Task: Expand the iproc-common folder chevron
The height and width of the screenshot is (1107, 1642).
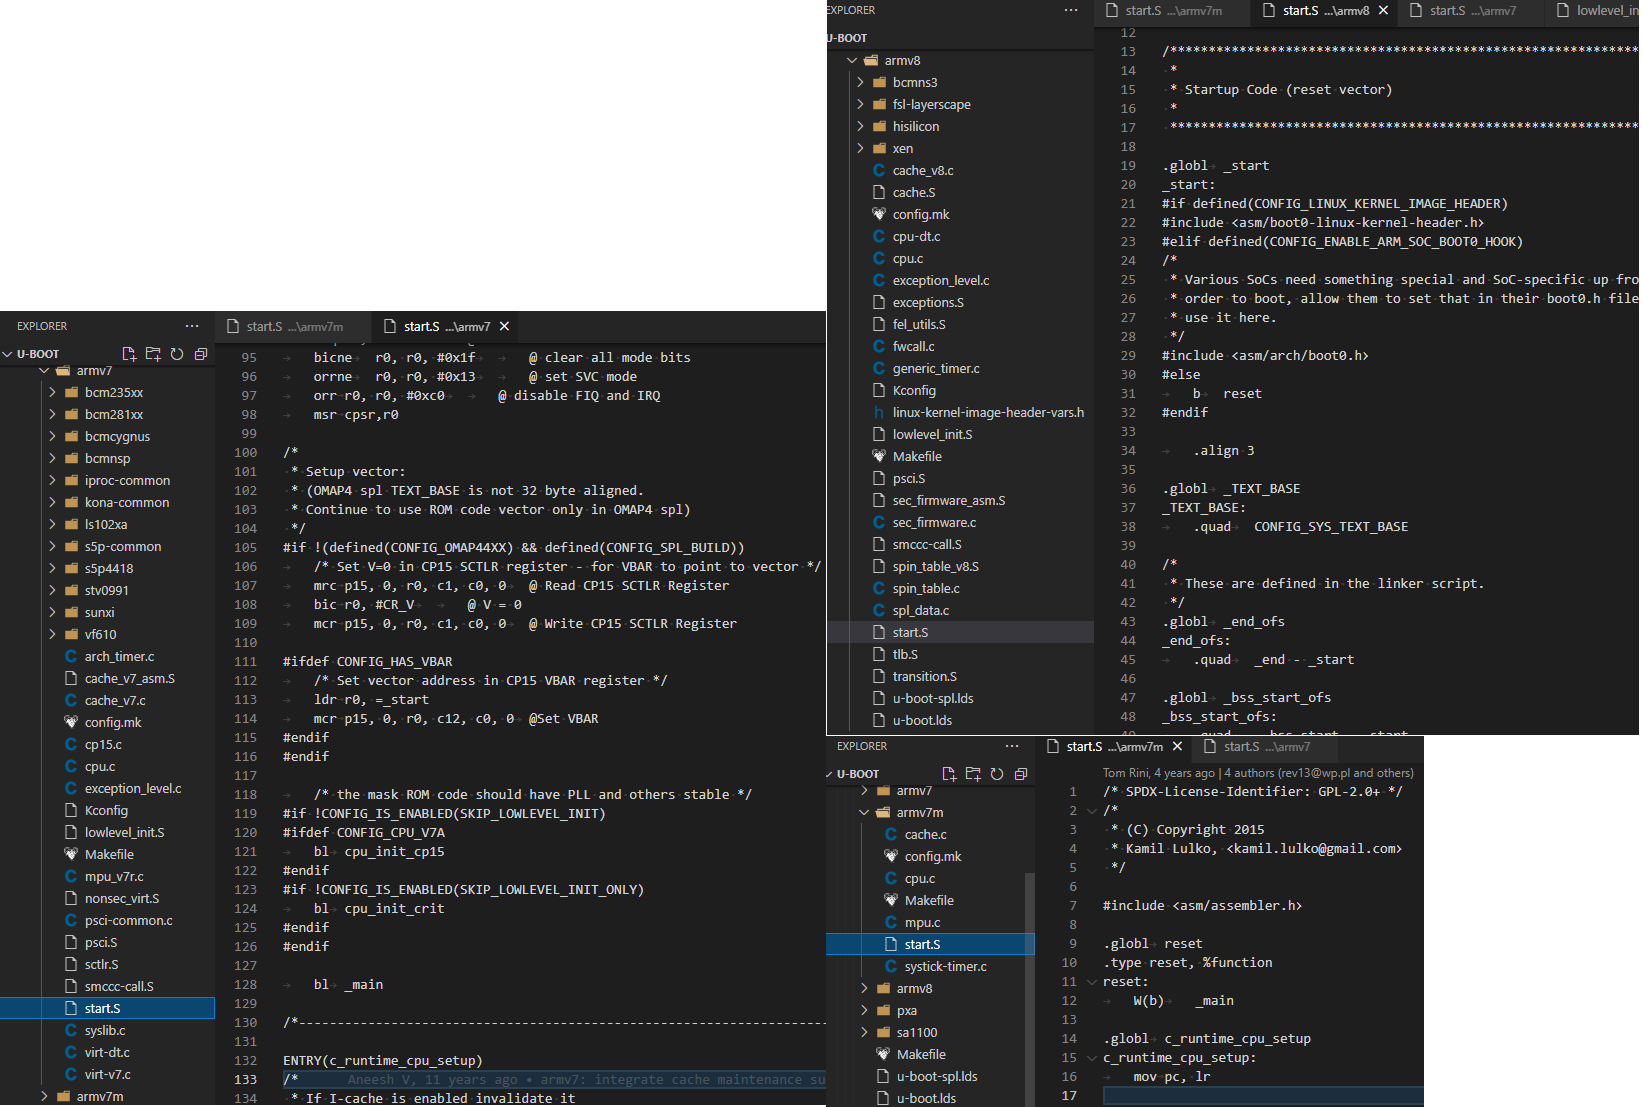Action: tap(52, 480)
